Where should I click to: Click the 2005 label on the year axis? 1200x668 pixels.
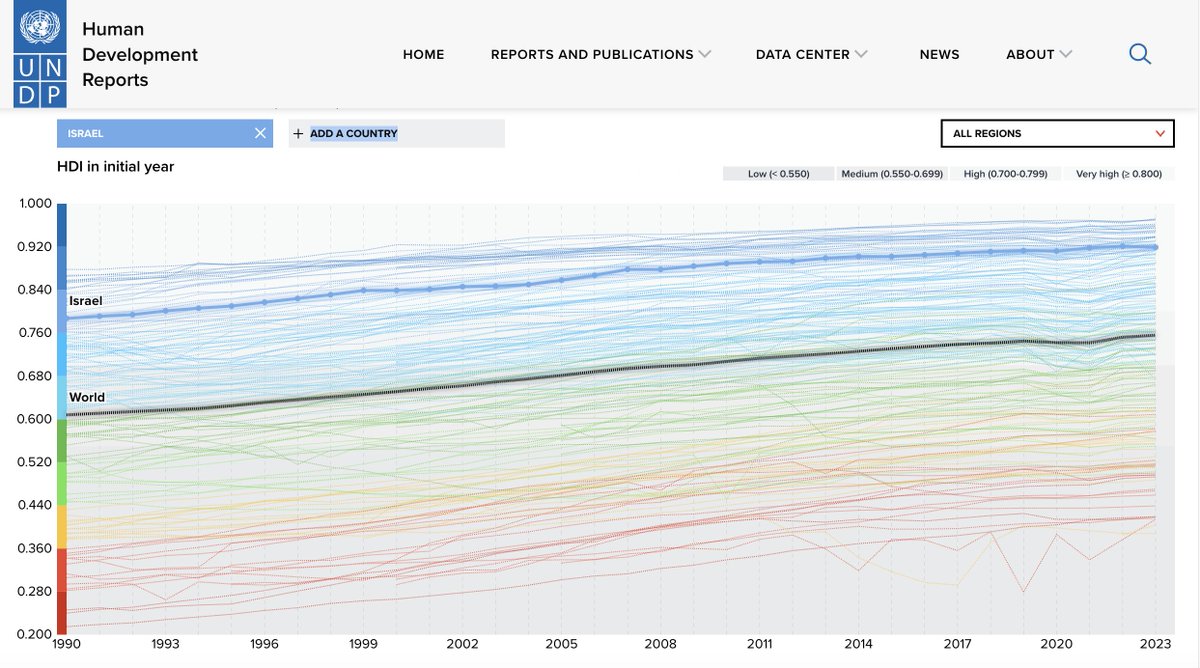[561, 644]
